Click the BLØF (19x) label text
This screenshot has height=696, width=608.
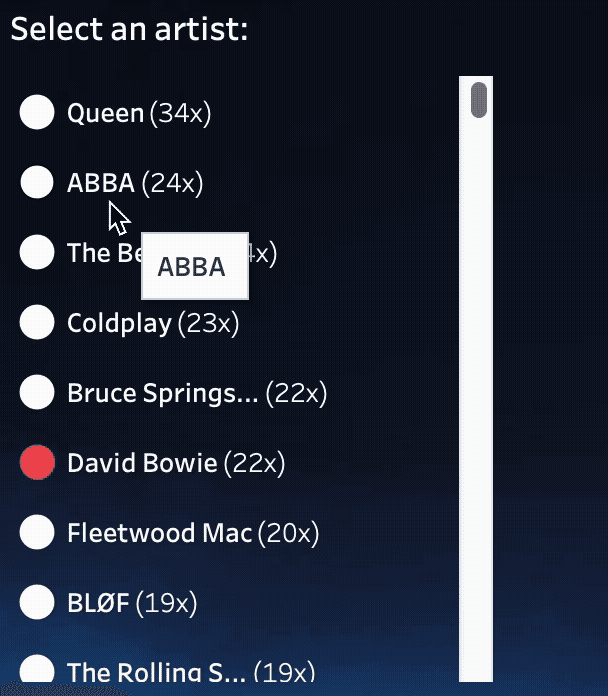pyautogui.click(x=132, y=603)
